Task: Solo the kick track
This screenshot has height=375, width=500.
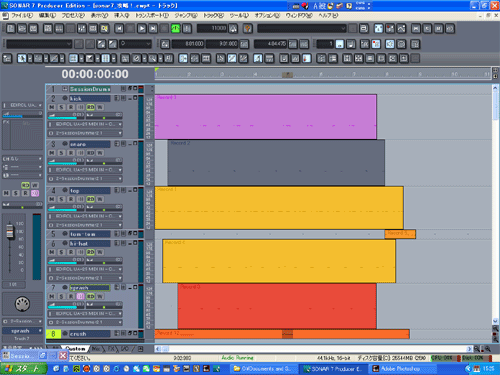Action: (61, 107)
